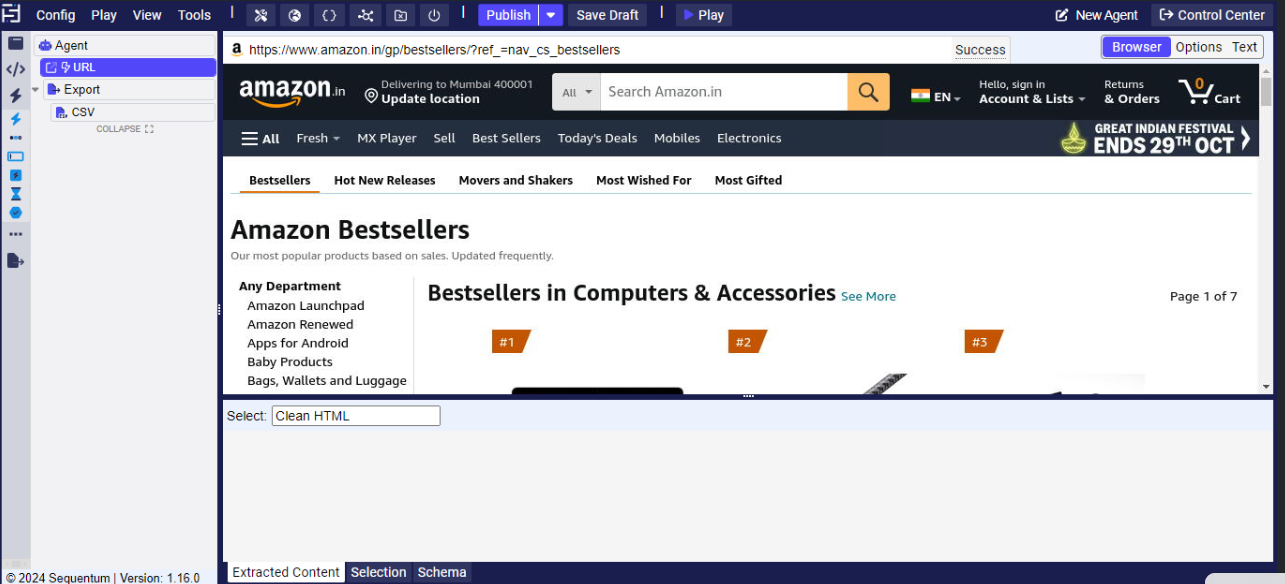Click the ellipsis more icon in sidebar
The image size is (1285, 584).
(x=15, y=234)
